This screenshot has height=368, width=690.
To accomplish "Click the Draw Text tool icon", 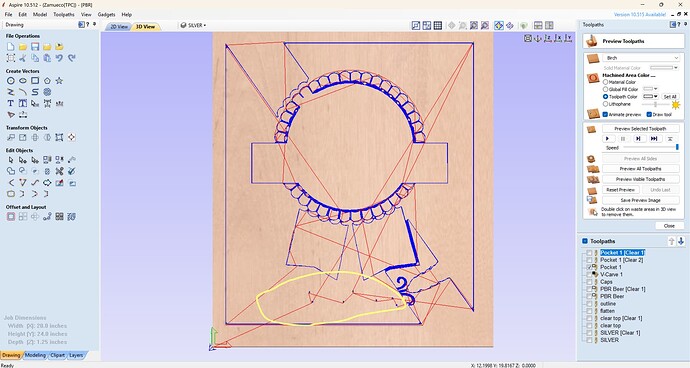I will pyautogui.click(x=11, y=103).
